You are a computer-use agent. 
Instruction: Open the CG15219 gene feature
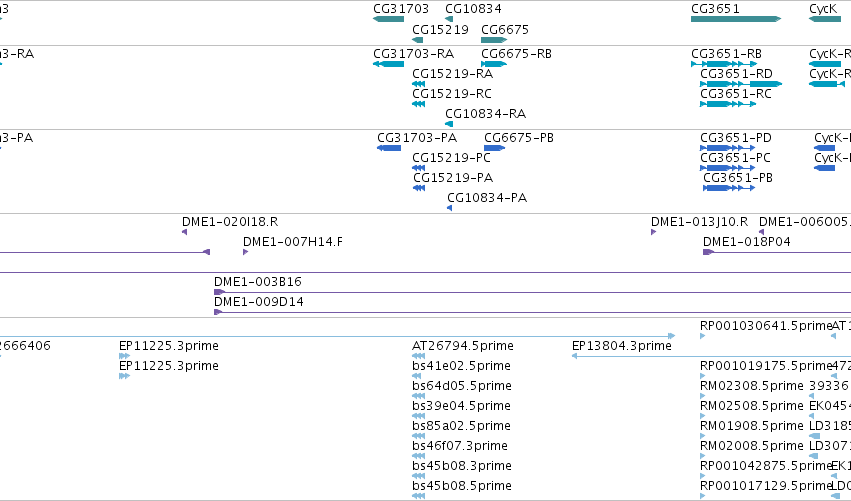[x=417, y=40]
